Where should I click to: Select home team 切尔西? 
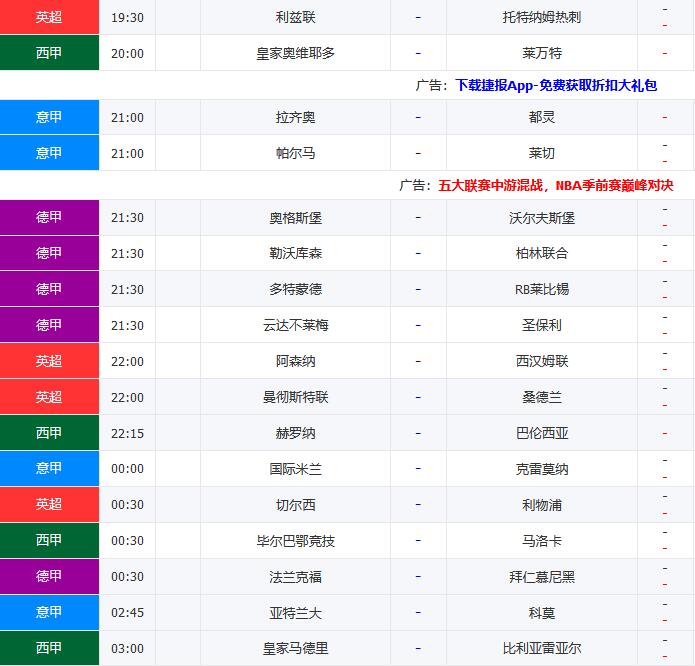(295, 505)
